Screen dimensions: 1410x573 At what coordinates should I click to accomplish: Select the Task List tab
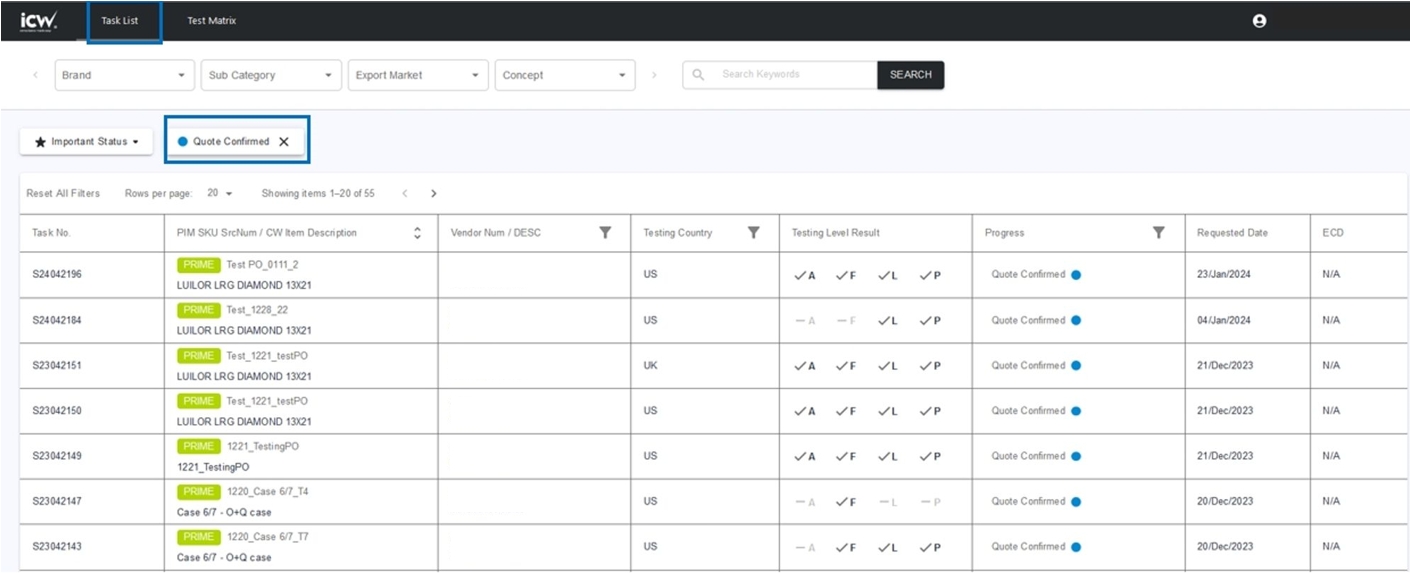click(120, 20)
